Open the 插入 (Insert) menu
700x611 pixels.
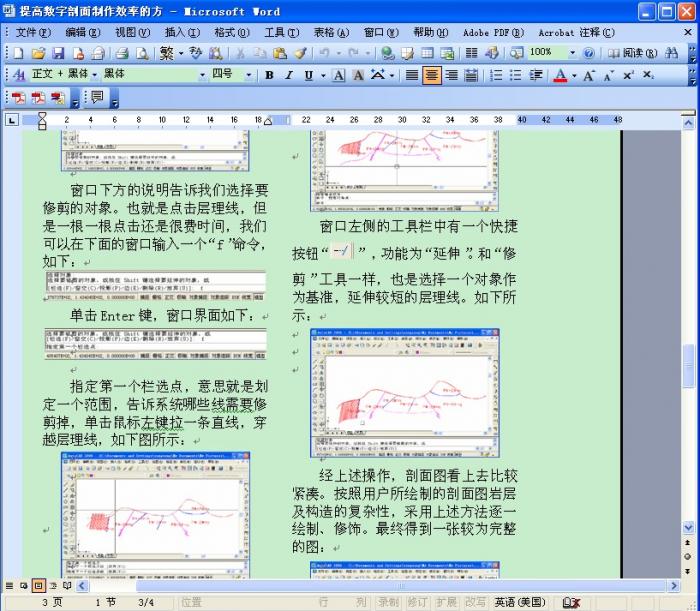pyautogui.click(x=181, y=32)
